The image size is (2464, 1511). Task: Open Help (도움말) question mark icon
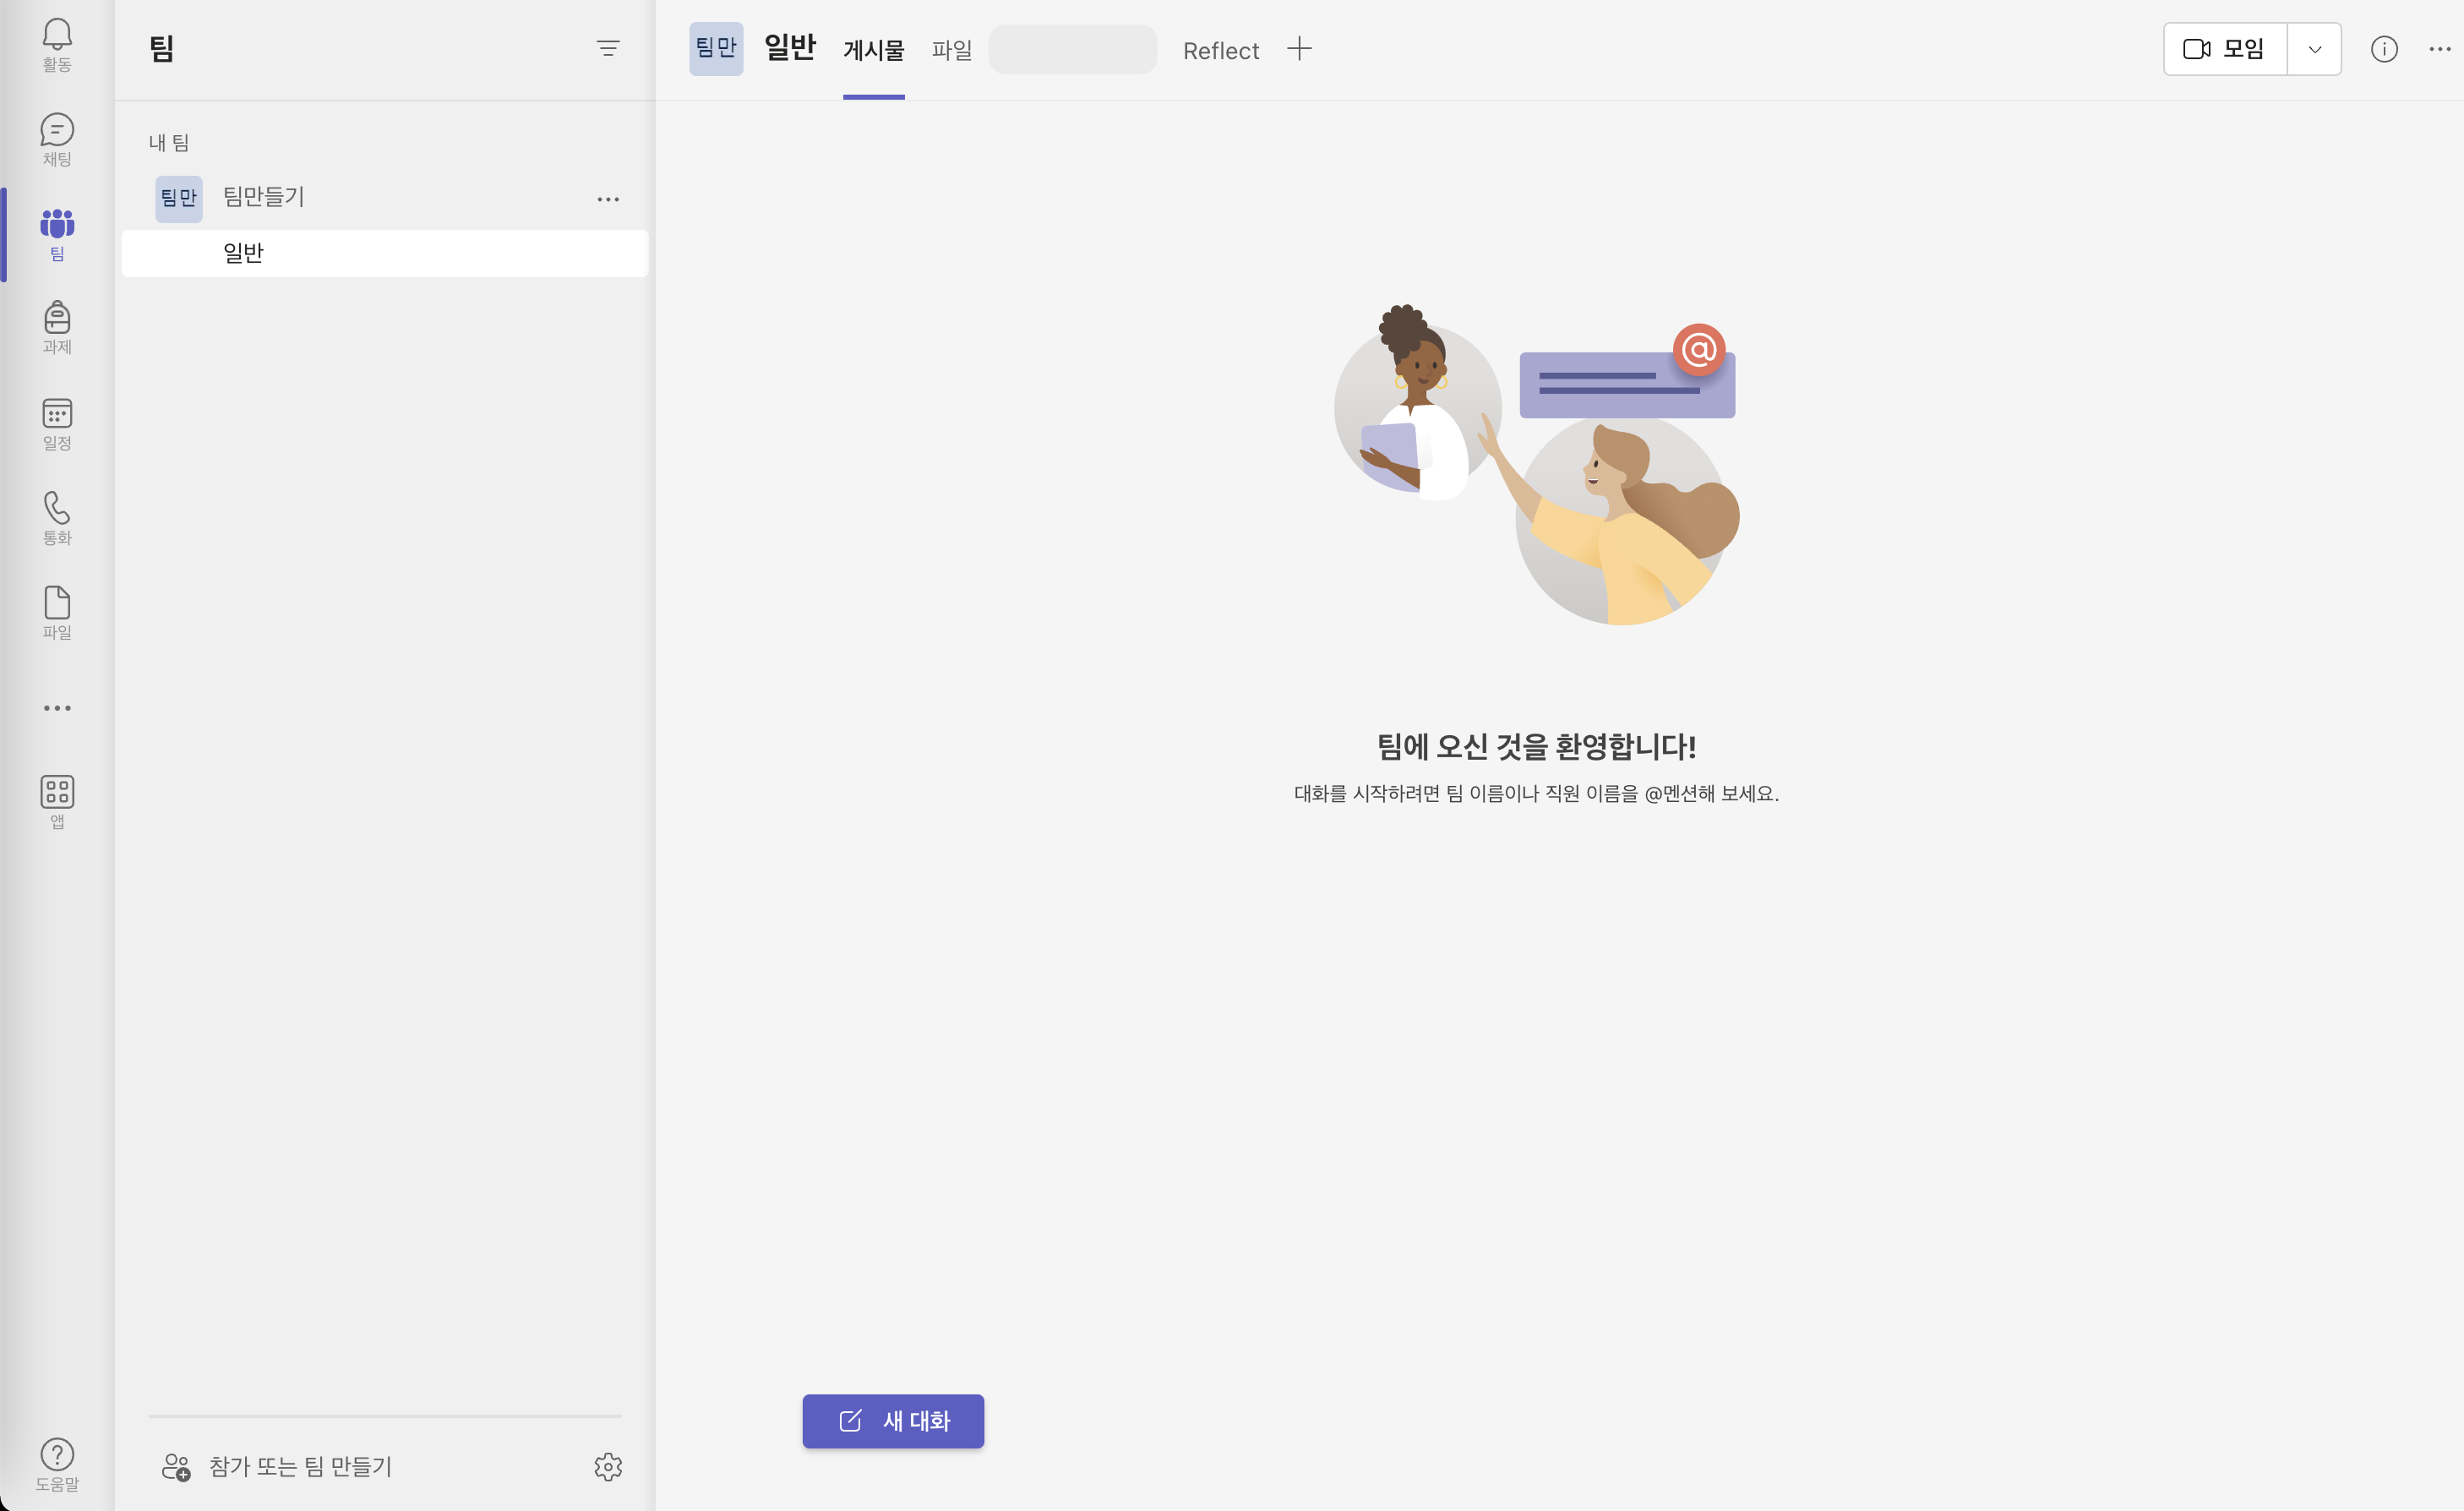click(x=57, y=1463)
